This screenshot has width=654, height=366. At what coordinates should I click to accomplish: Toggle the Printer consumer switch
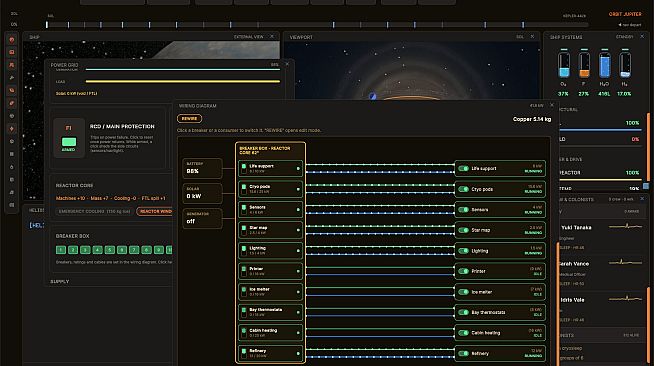click(463, 271)
